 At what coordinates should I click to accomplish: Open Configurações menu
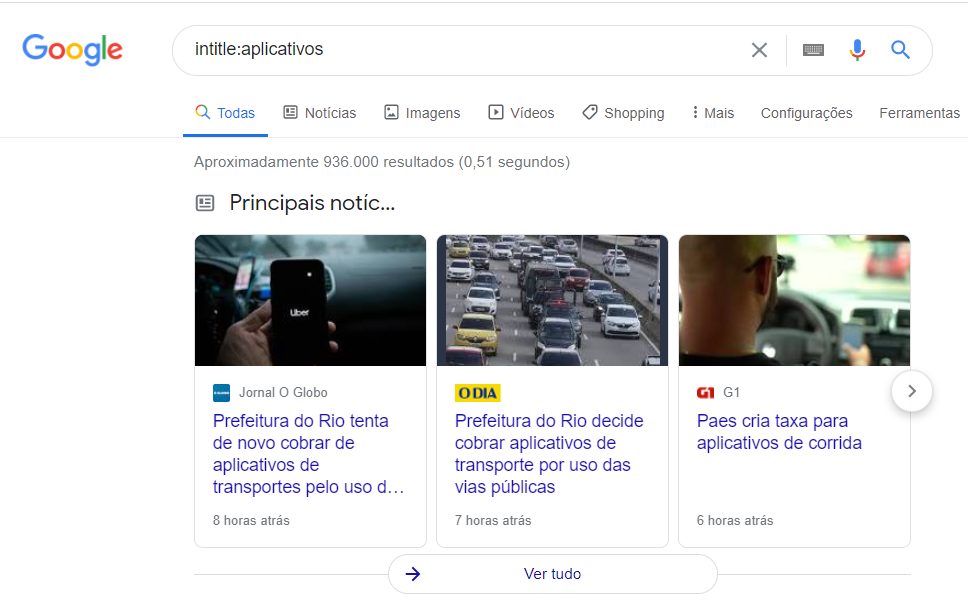806,113
